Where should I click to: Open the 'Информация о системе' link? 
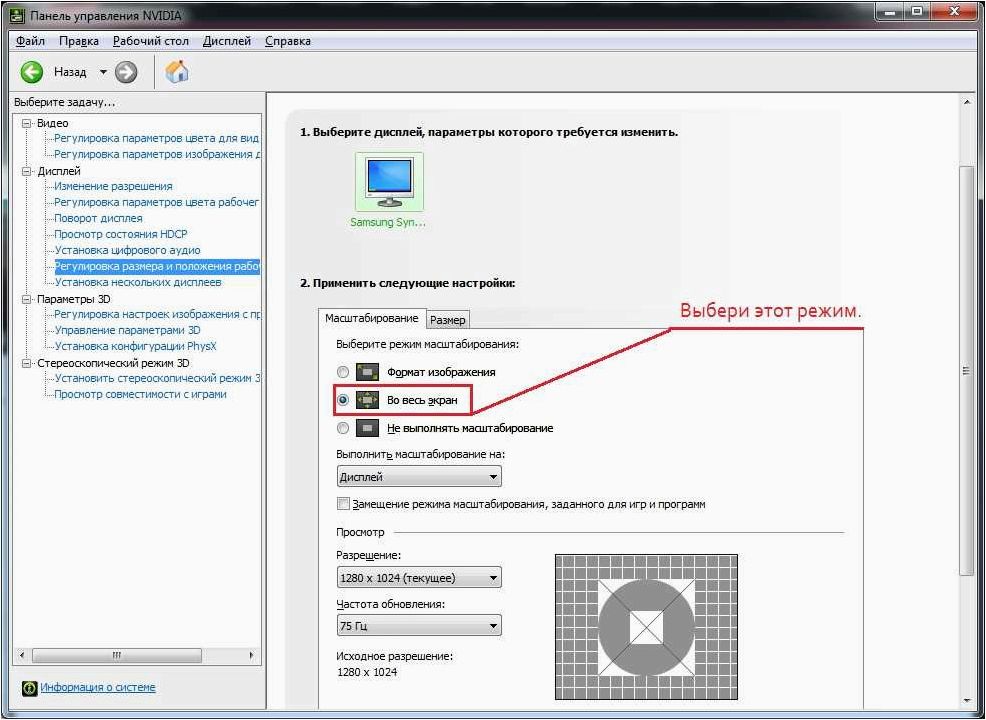click(x=97, y=687)
